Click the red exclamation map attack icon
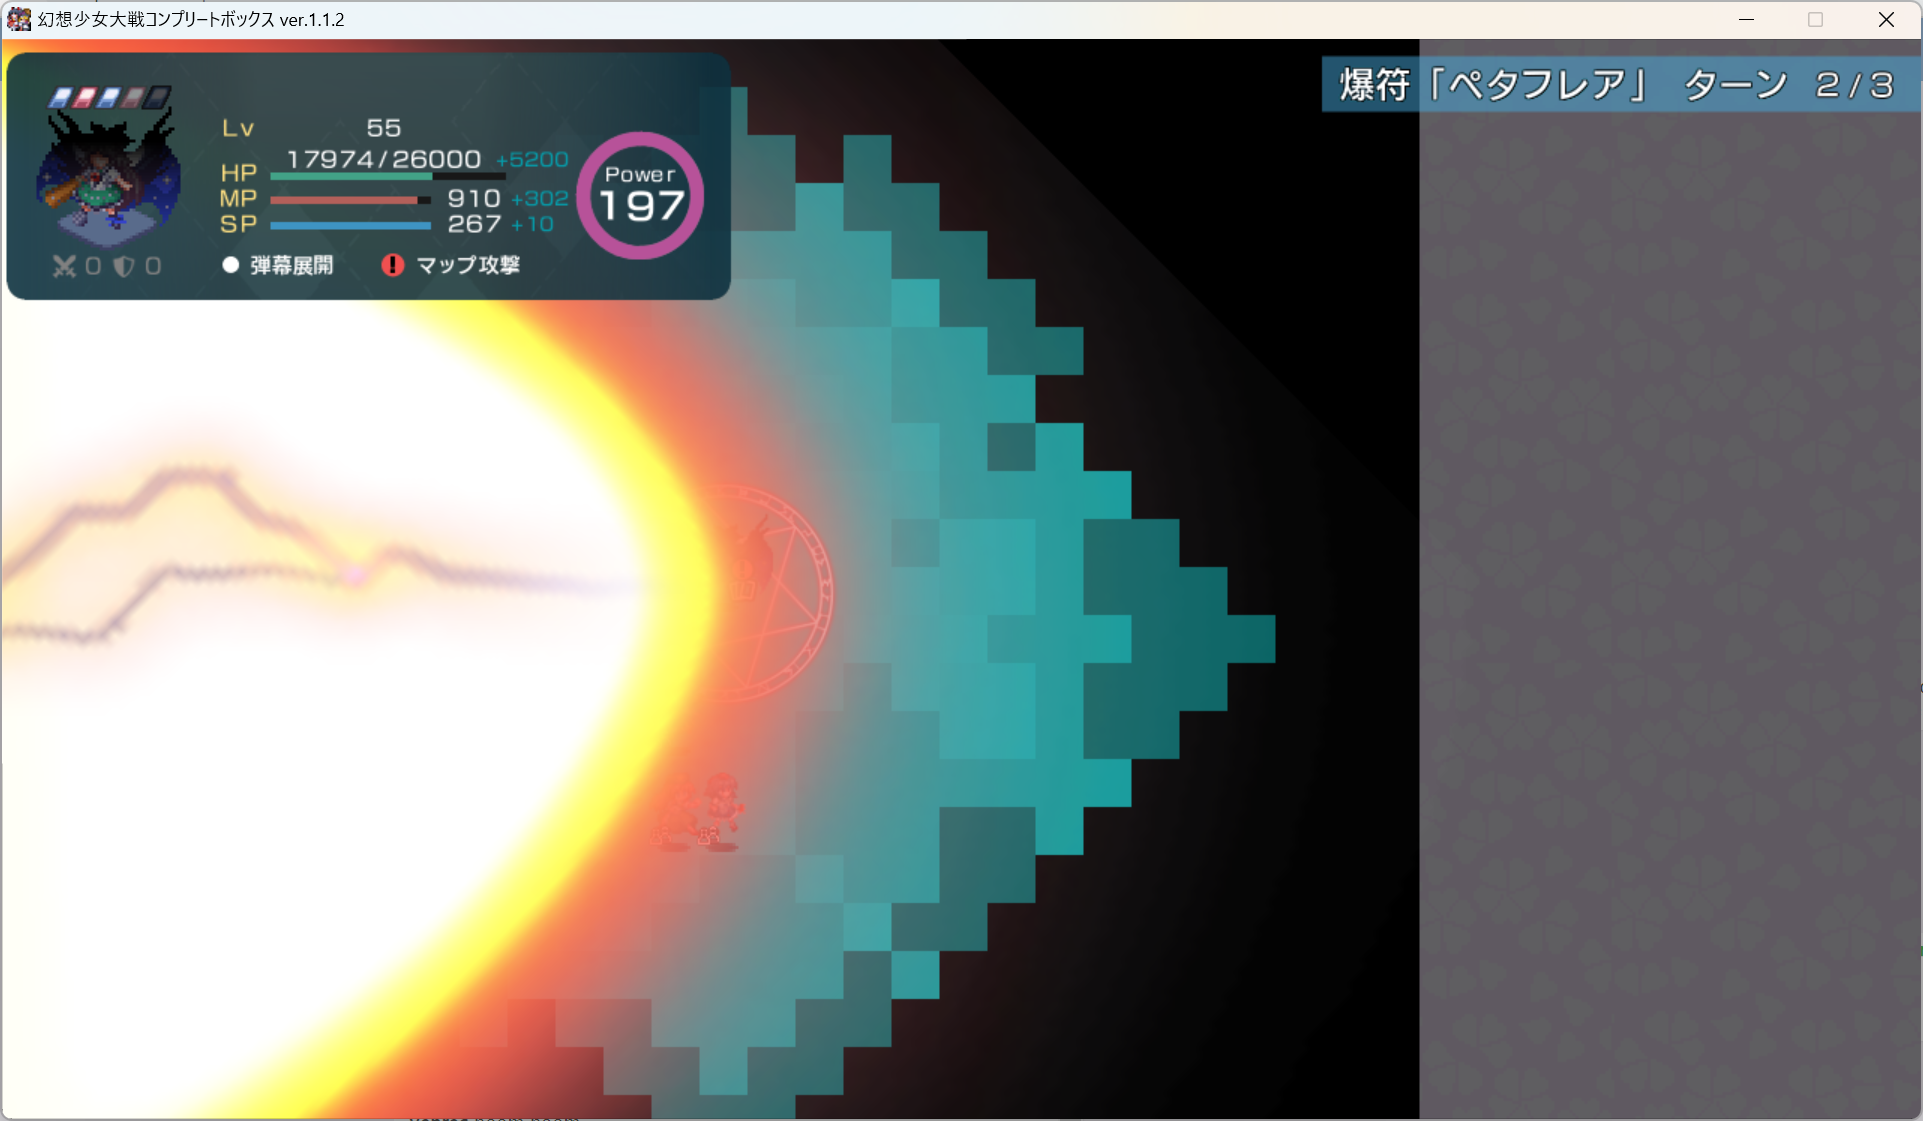This screenshot has height=1121, width=1923. pyautogui.click(x=392, y=265)
